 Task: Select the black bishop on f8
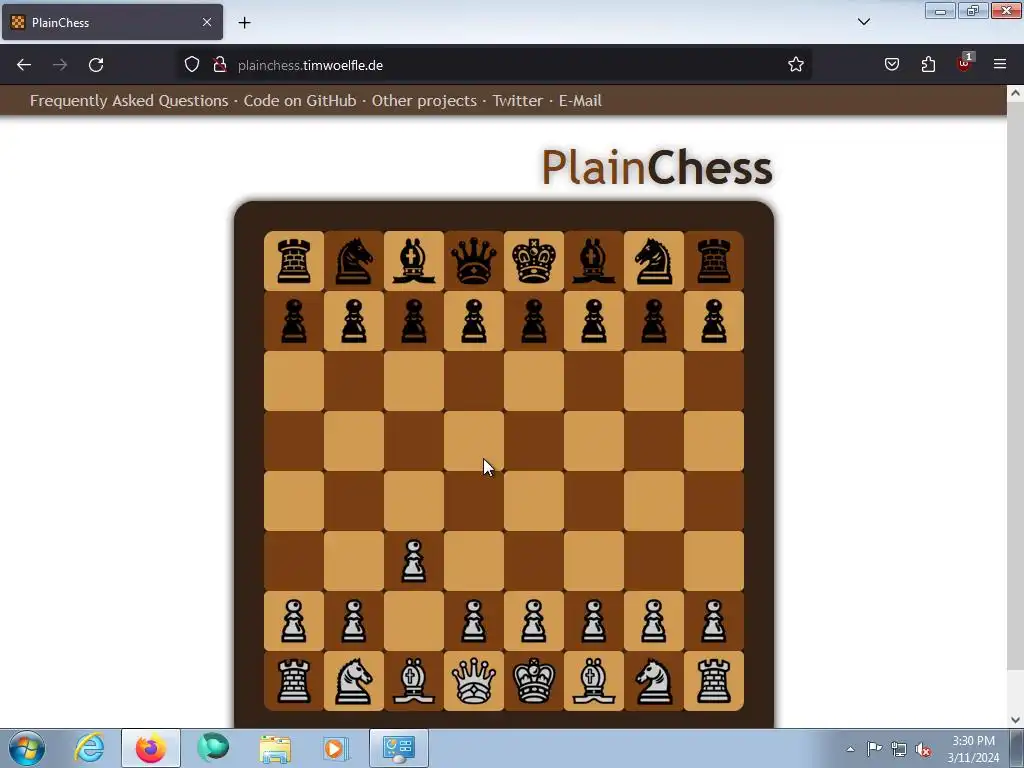click(594, 261)
